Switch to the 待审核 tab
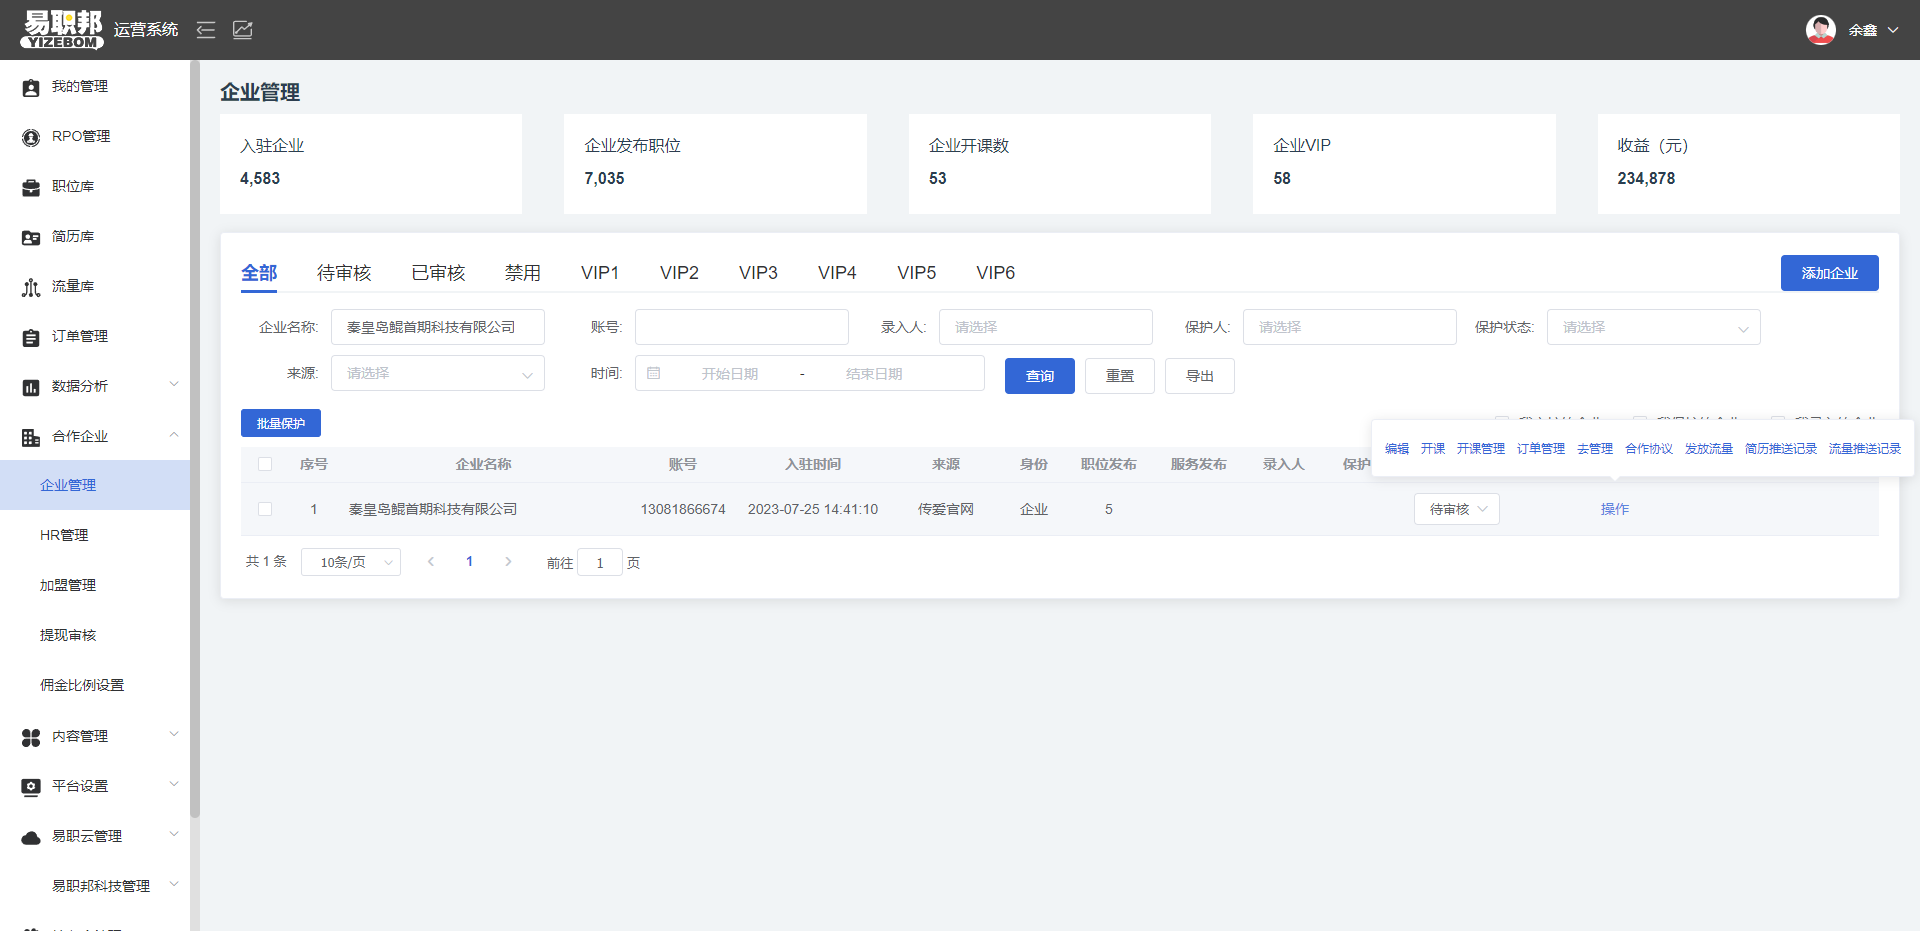This screenshot has width=1920, height=931. coord(344,273)
